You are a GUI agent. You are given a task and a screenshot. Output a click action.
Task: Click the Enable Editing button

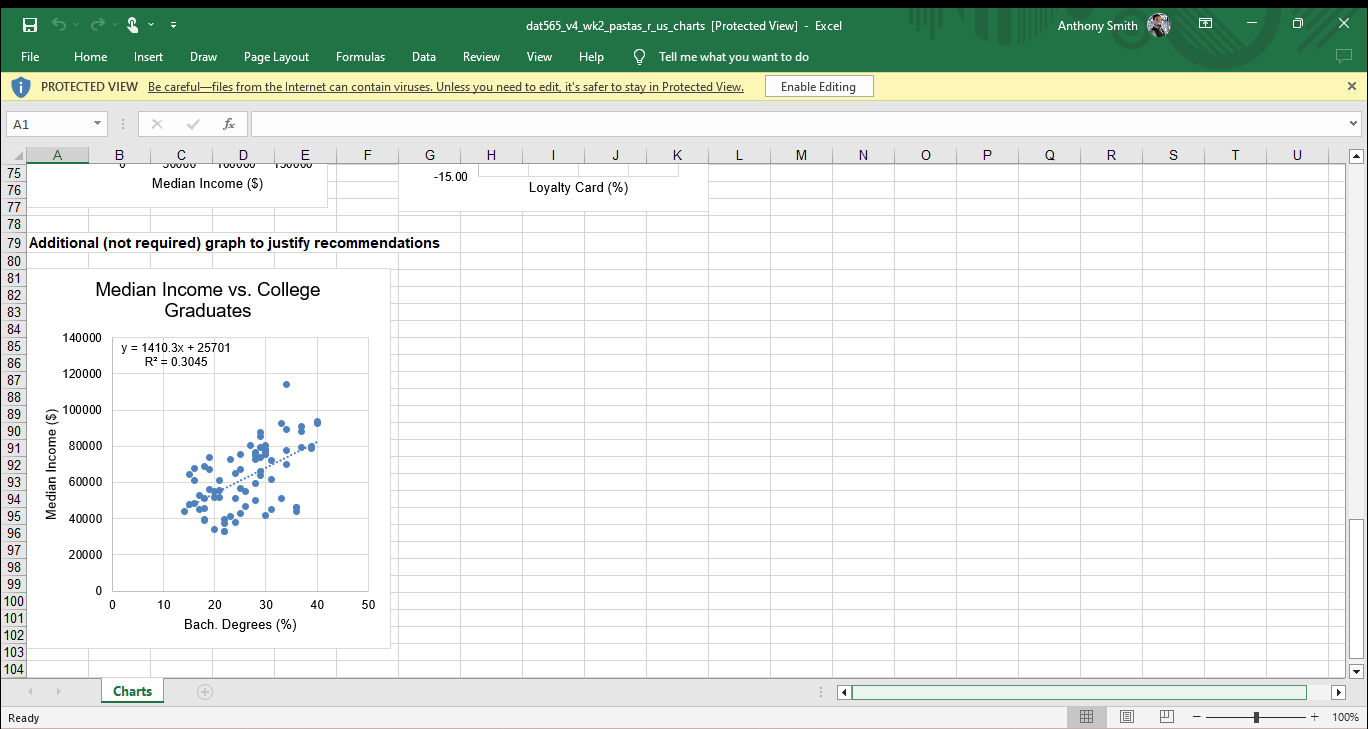[x=819, y=87]
